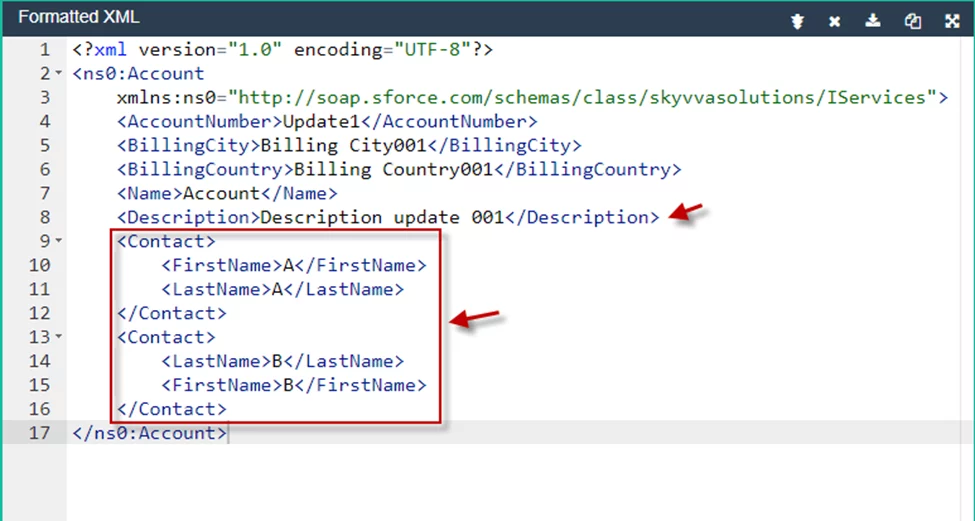Collapse the ns0:Account node on line 2
The width and height of the screenshot is (975, 521).
click(x=59, y=74)
